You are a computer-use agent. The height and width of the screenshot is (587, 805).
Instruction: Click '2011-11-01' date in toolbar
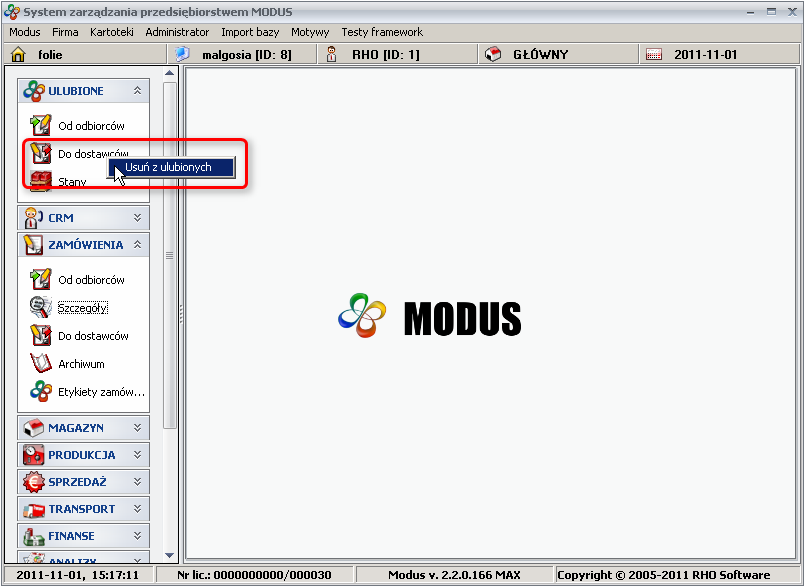tap(705, 54)
